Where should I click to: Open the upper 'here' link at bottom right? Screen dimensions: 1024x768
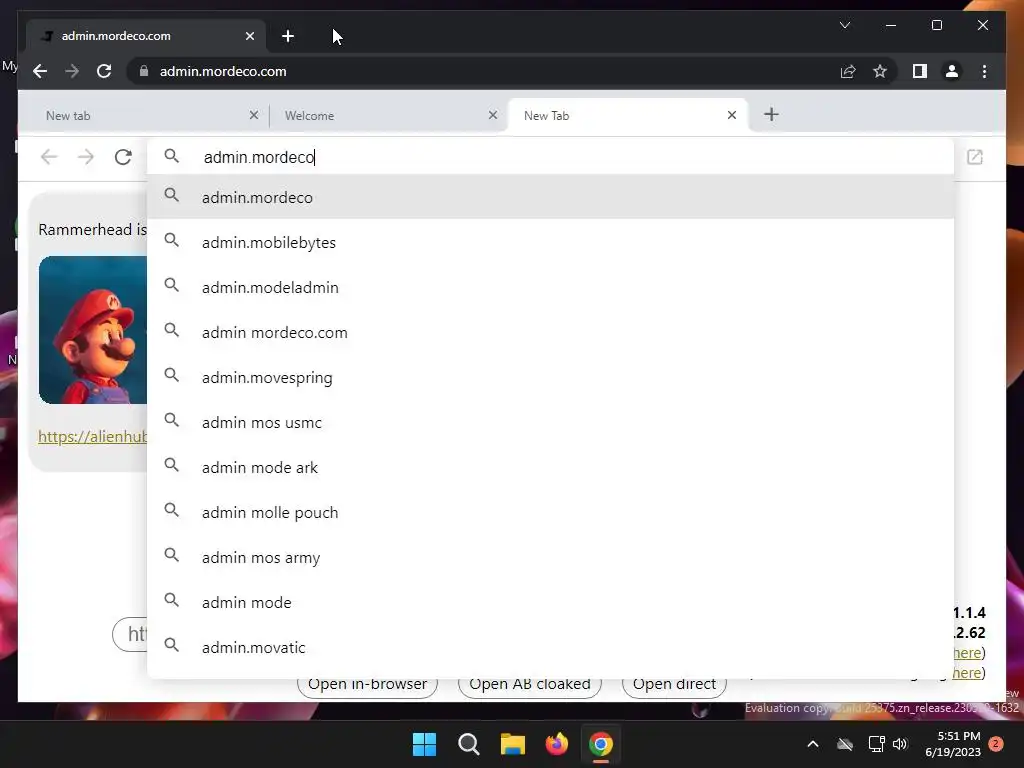(967, 652)
